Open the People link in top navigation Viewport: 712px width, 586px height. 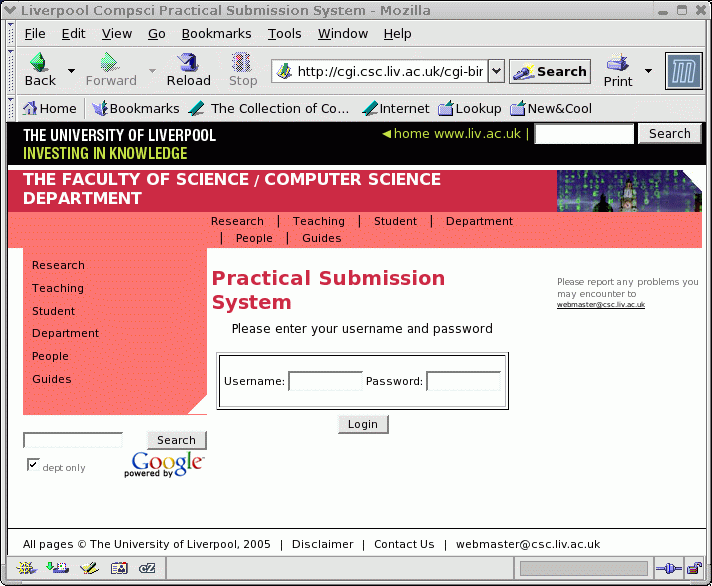254,238
